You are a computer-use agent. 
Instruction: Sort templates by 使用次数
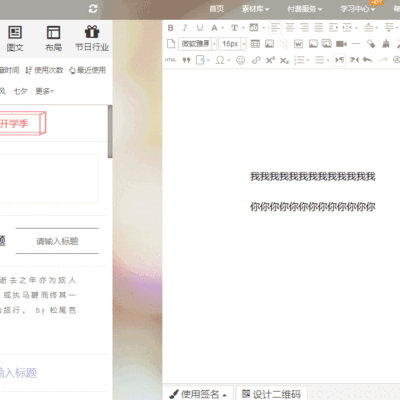[44, 70]
